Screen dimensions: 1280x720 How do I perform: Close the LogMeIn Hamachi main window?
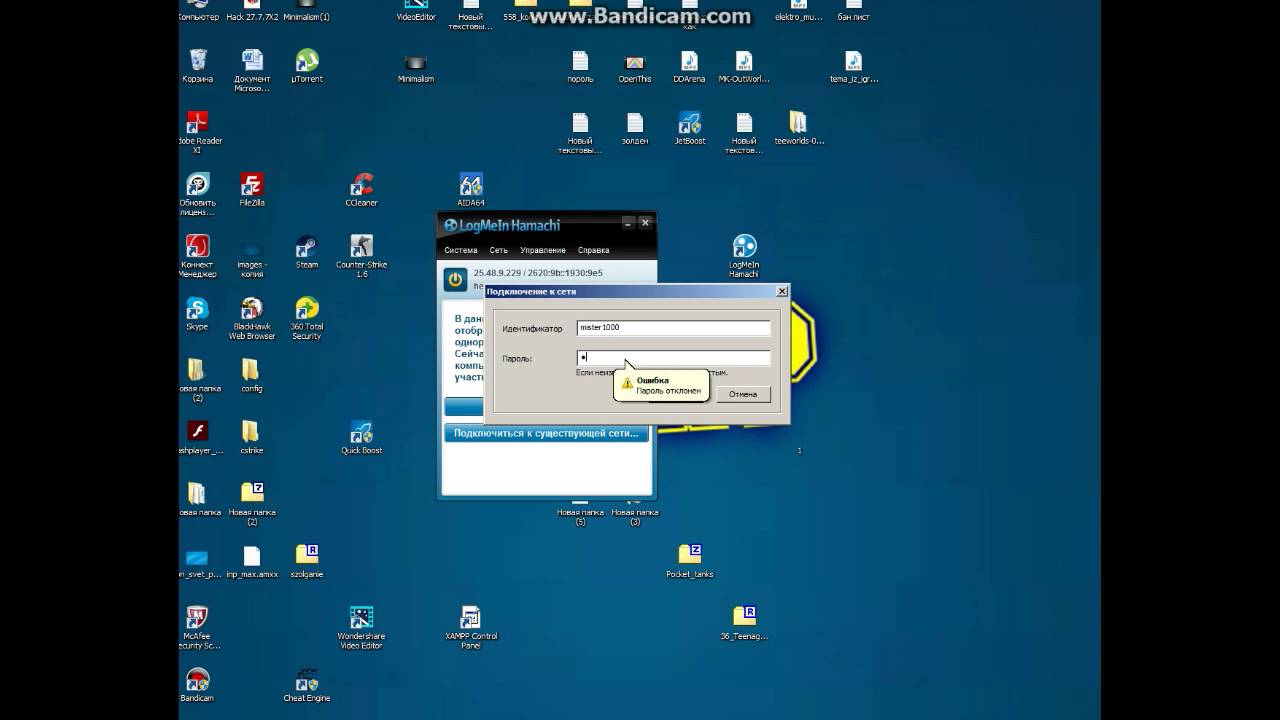click(x=645, y=223)
